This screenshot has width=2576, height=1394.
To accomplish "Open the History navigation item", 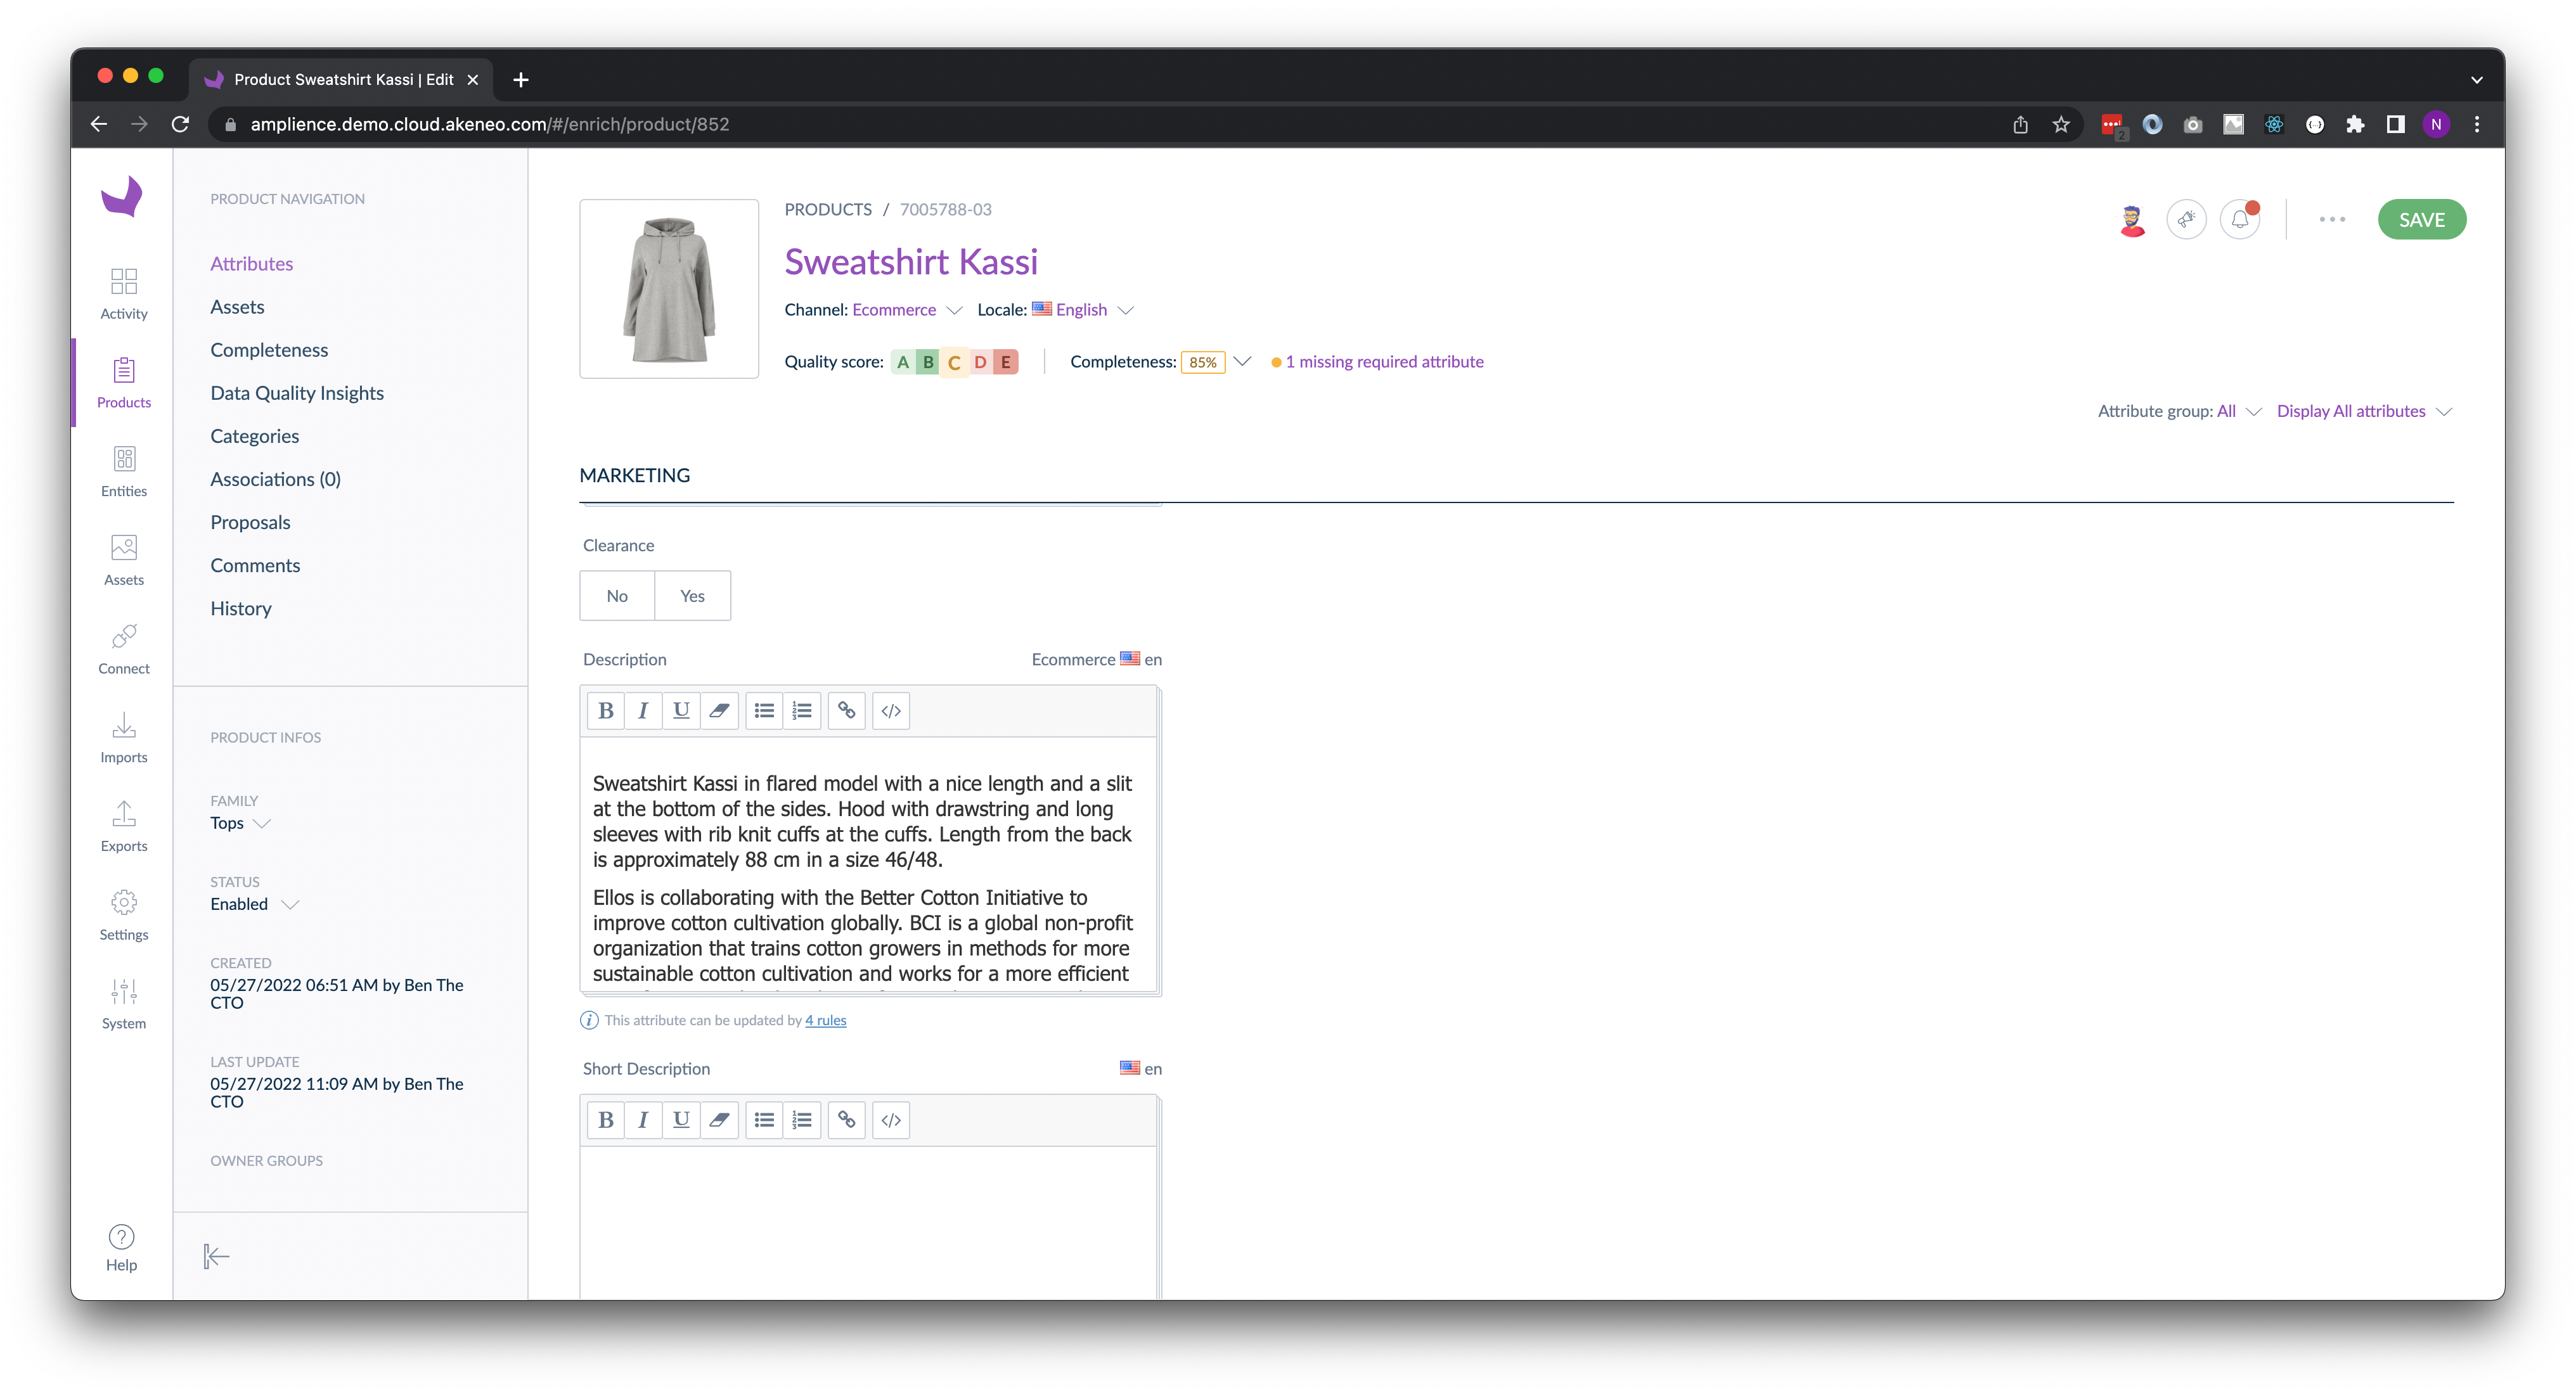I will coord(241,608).
